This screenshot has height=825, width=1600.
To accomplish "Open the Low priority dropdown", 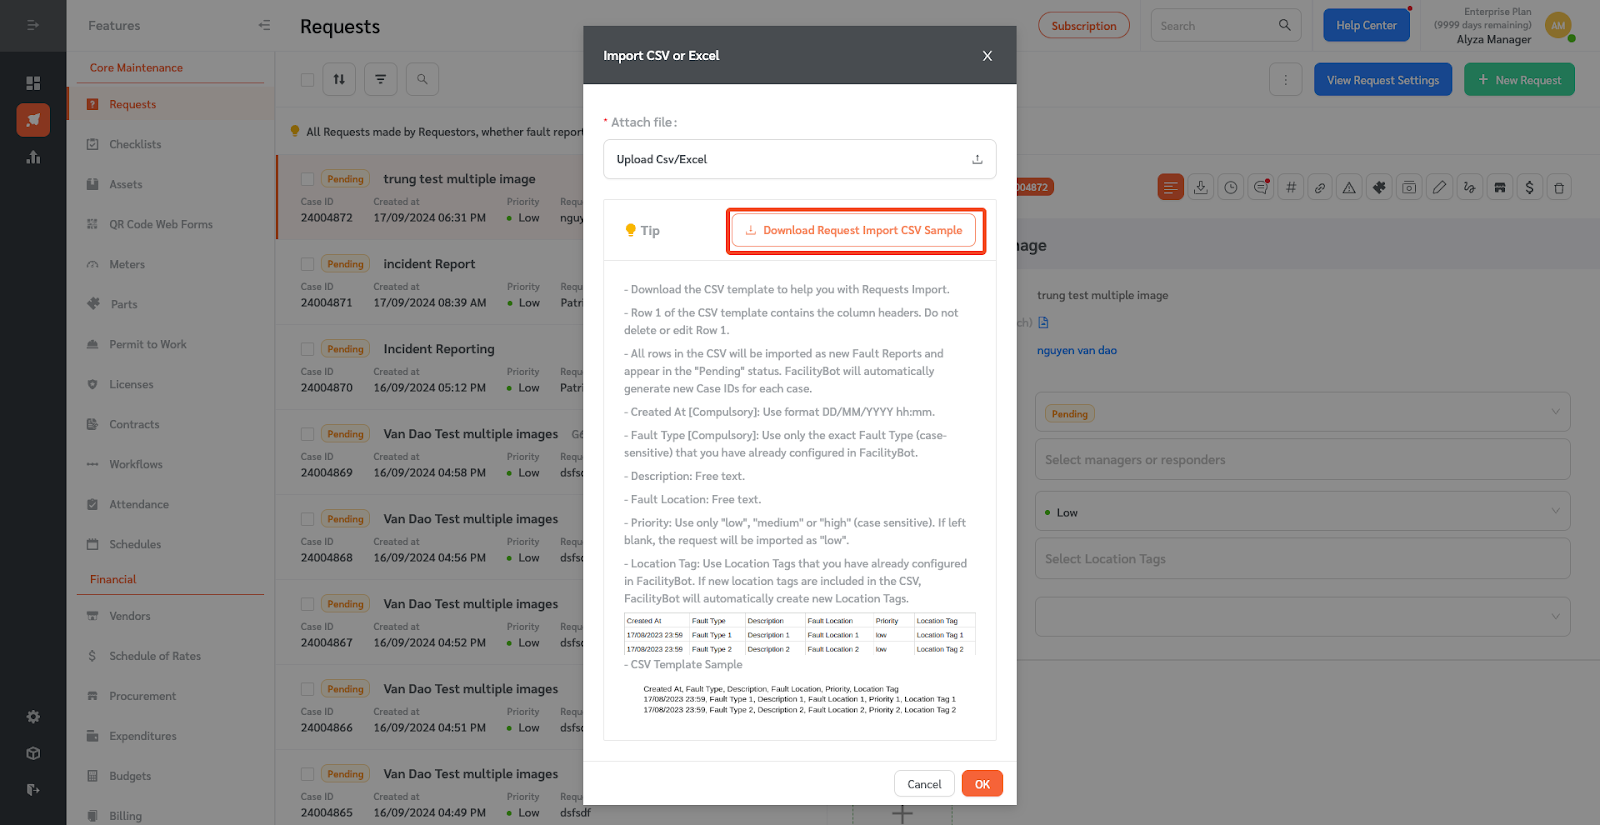I will point(1302,511).
